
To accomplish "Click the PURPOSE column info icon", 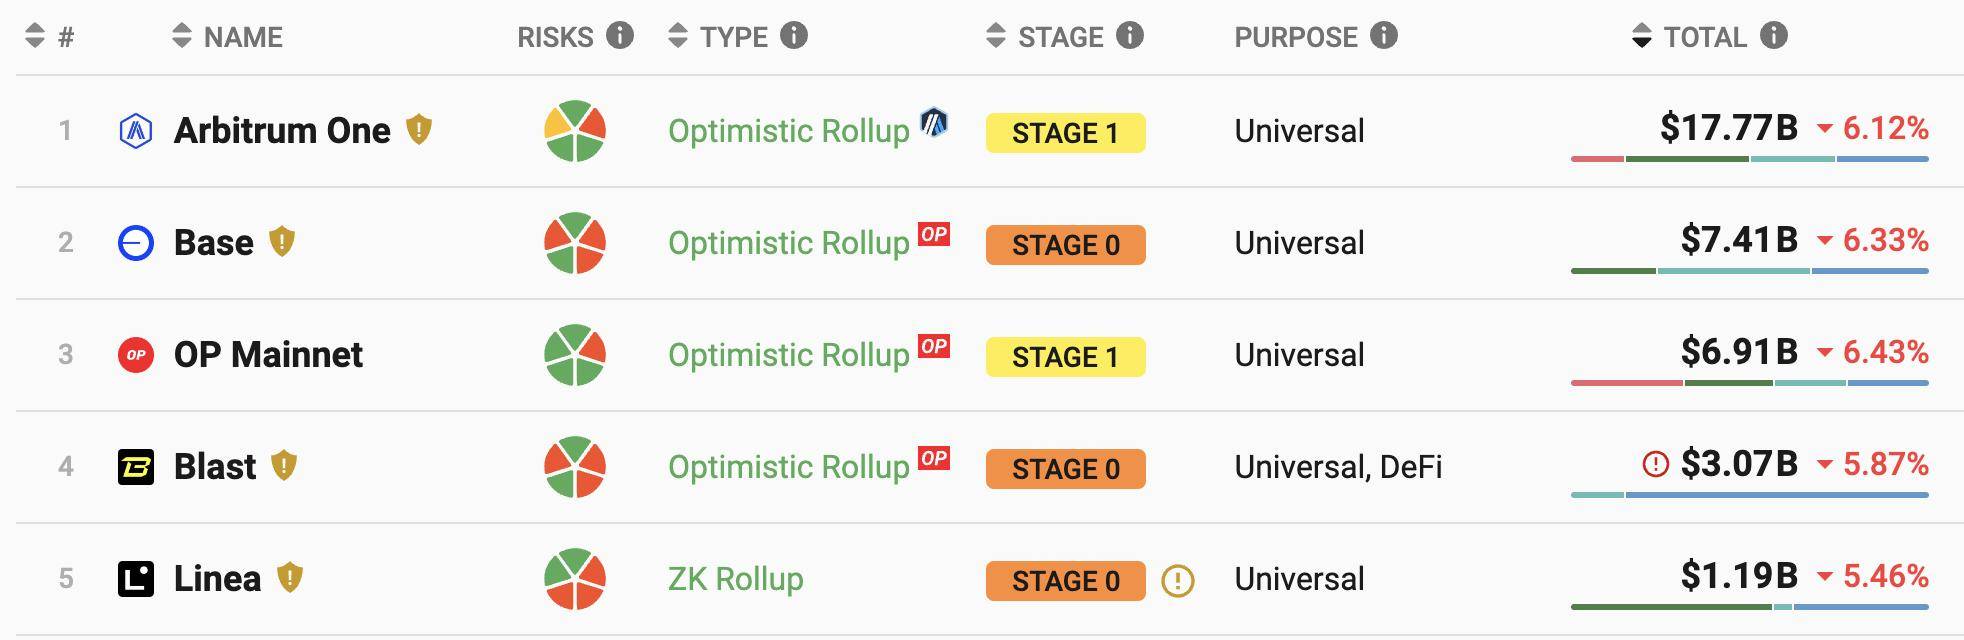I will pos(1384,36).
